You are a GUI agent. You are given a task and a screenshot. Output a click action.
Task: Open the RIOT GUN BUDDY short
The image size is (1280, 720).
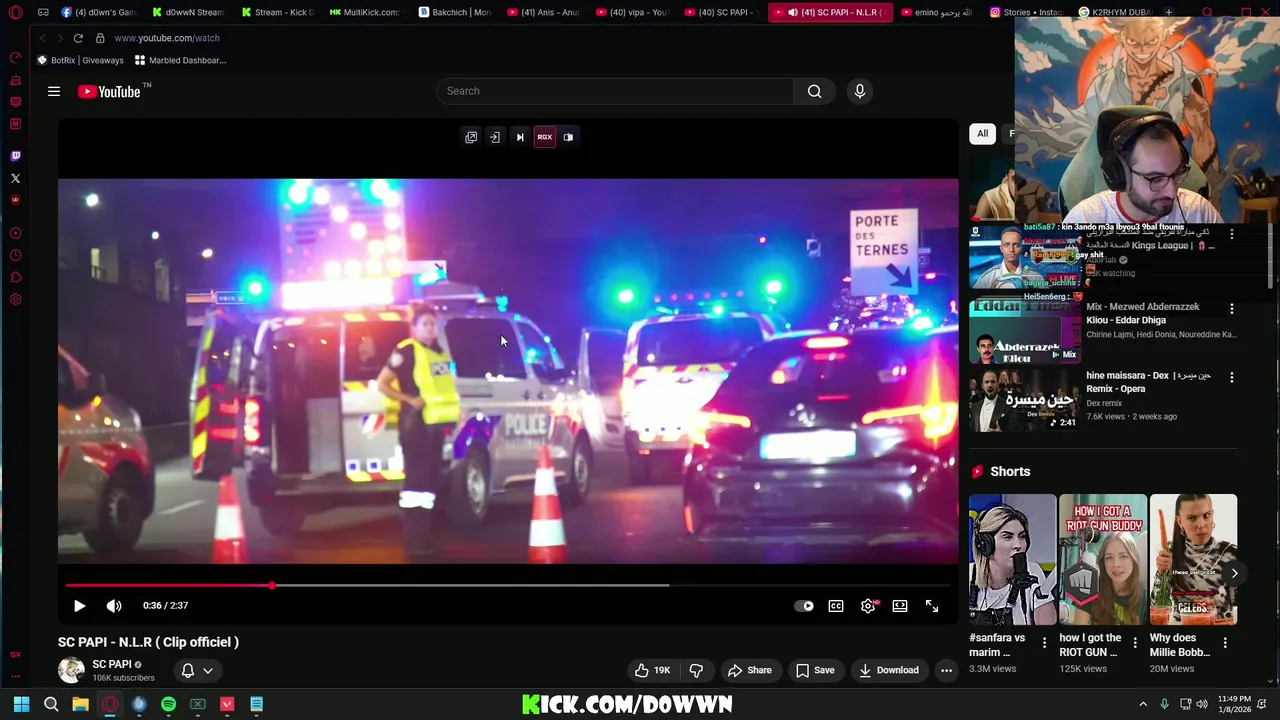tap(1103, 559)
